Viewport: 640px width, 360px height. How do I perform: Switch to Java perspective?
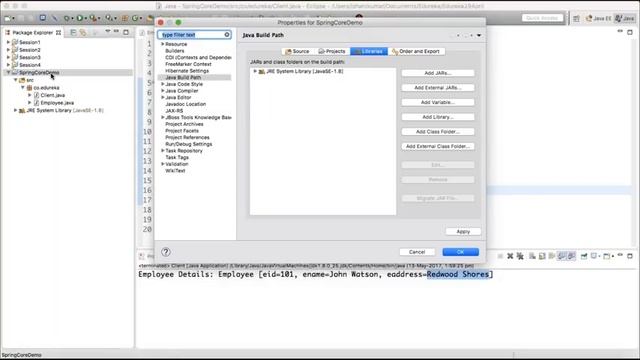click(x=625, y=18)
